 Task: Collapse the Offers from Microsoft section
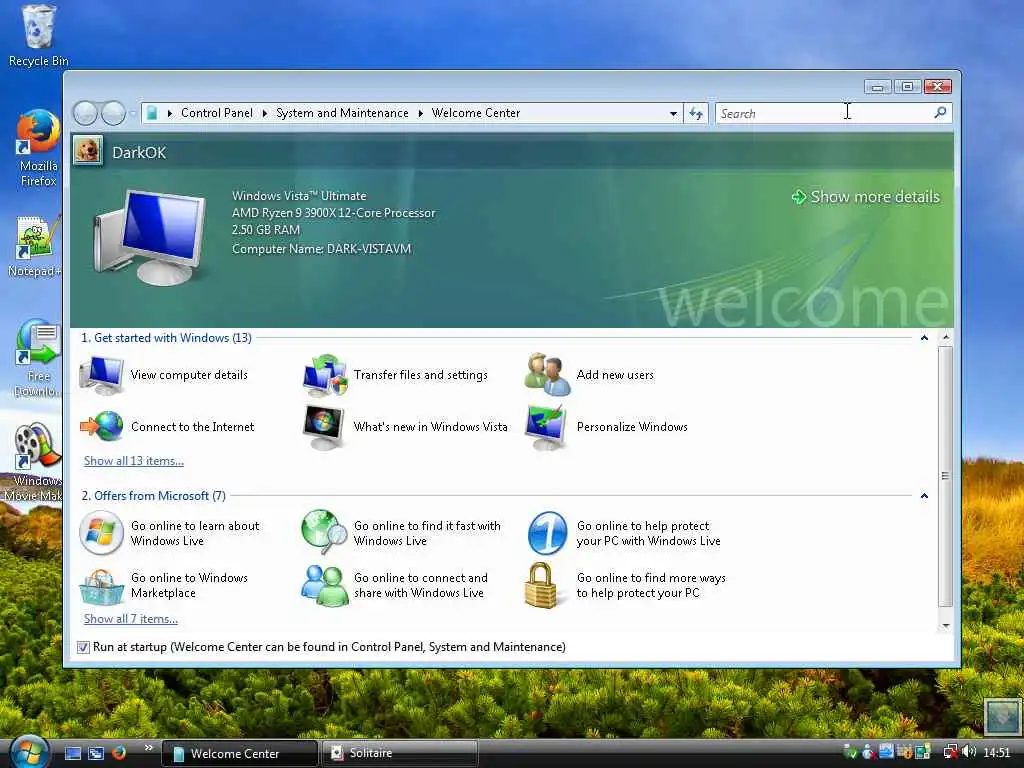(924, 496)
